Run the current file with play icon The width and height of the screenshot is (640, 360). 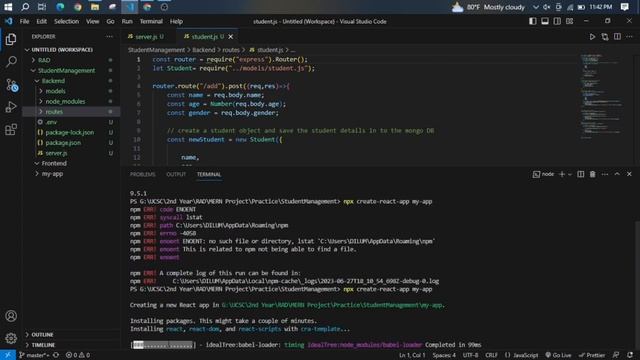point(592,37)
